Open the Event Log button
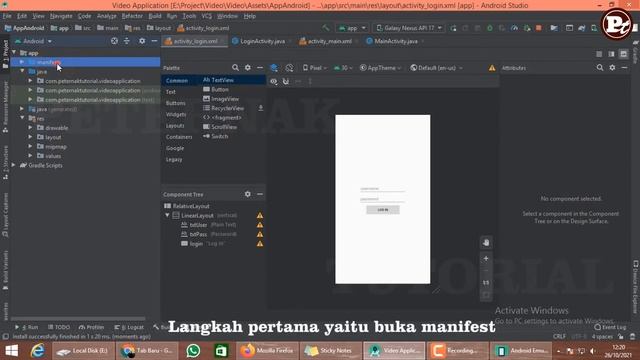 (610, 327)
